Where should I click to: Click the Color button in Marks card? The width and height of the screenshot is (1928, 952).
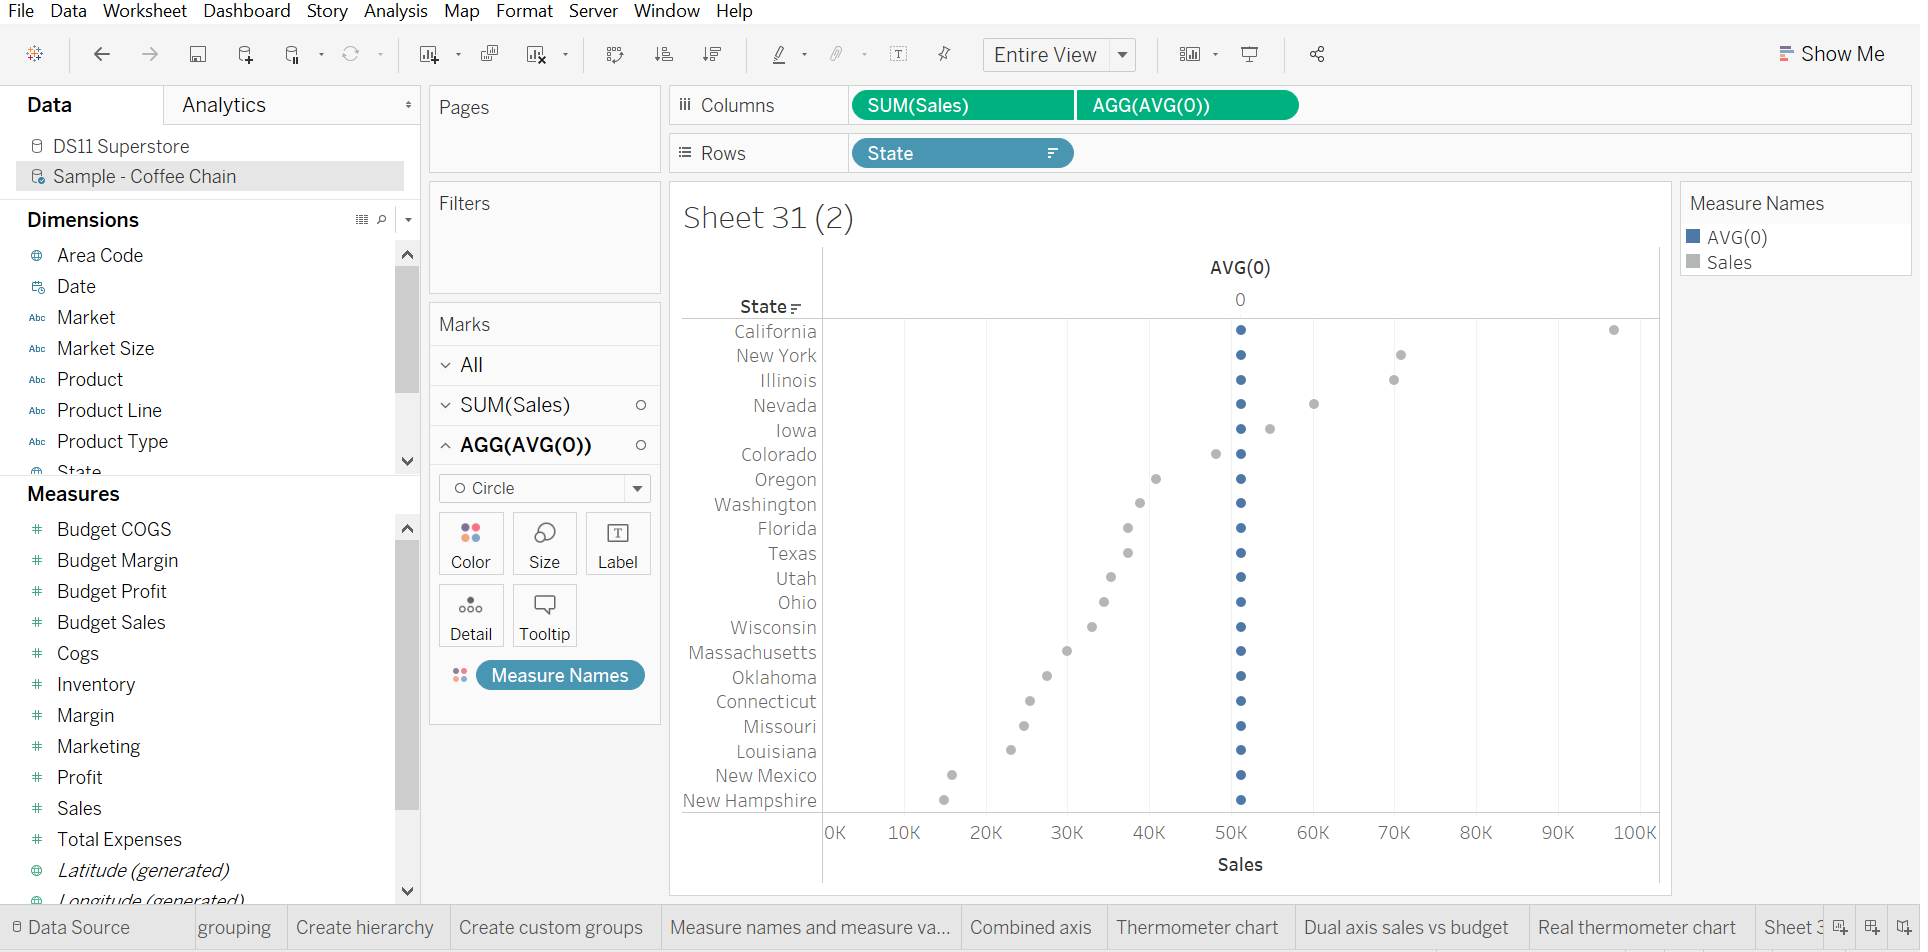coord(470,543)
